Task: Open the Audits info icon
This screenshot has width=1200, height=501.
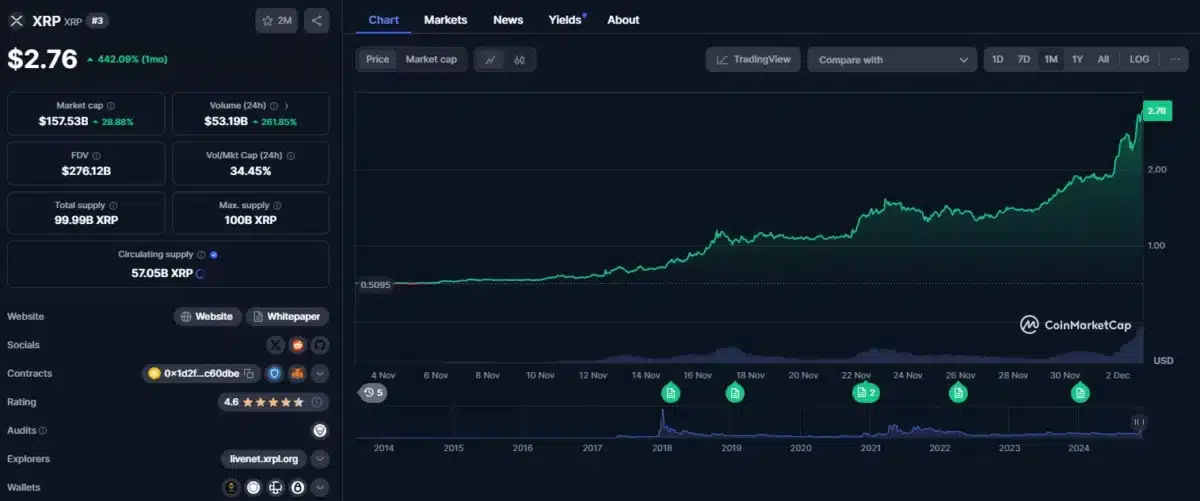Action: point(43,430)
